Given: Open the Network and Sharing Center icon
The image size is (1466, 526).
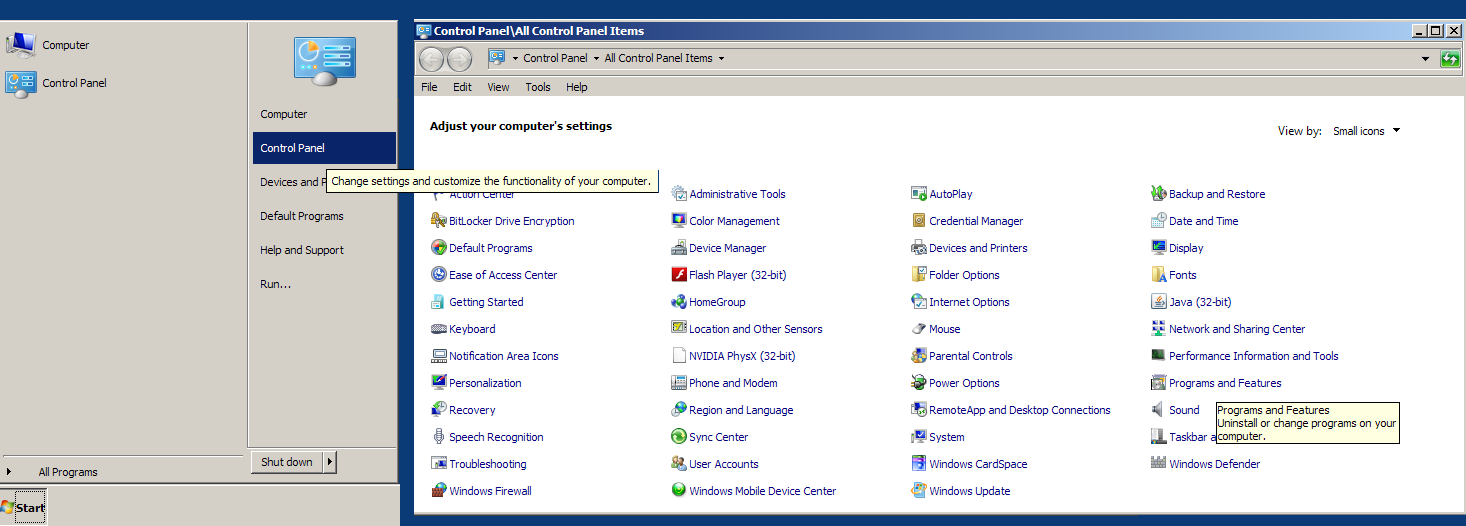Looking at the screenshot, I should click(1159, 329).
